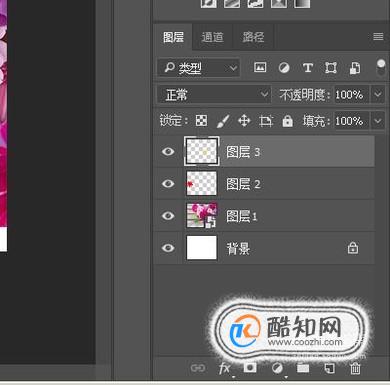Screen dimensions: 390x385
Task: Select layer name 图层 3
Action: (243, 152)
